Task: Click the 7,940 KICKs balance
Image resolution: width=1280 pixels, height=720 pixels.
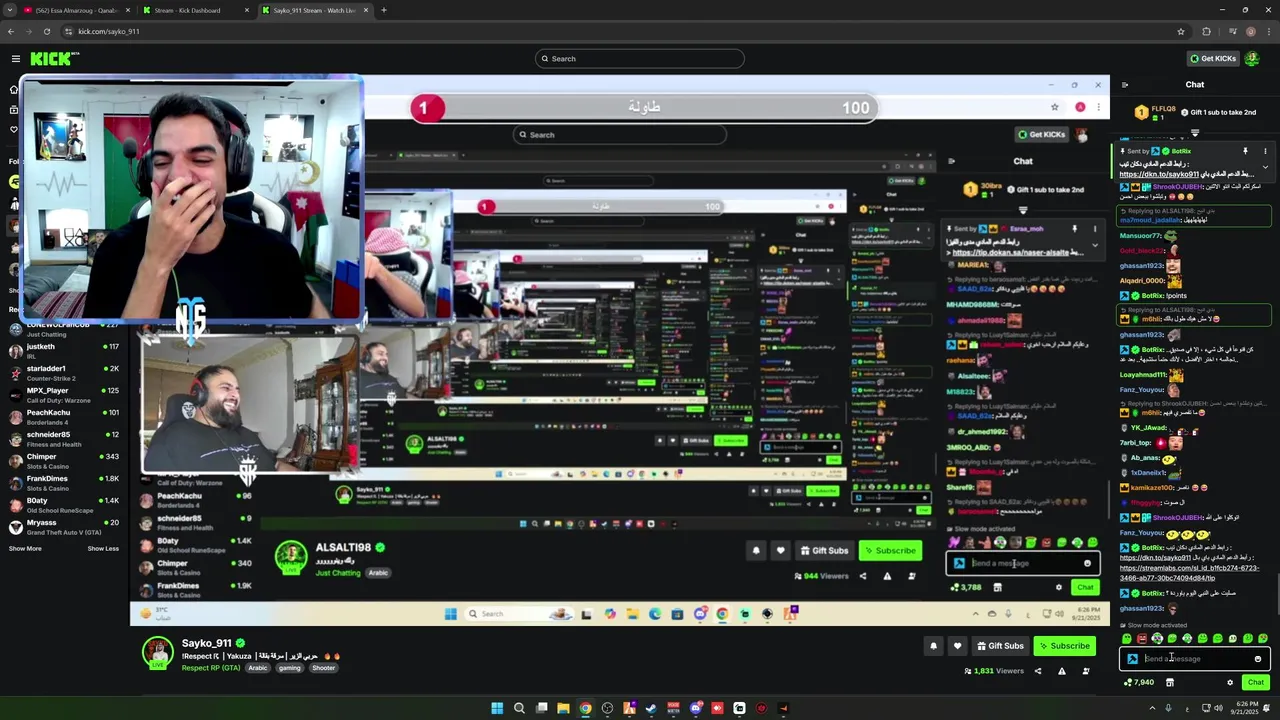Action: click(x=1139, y=683)
